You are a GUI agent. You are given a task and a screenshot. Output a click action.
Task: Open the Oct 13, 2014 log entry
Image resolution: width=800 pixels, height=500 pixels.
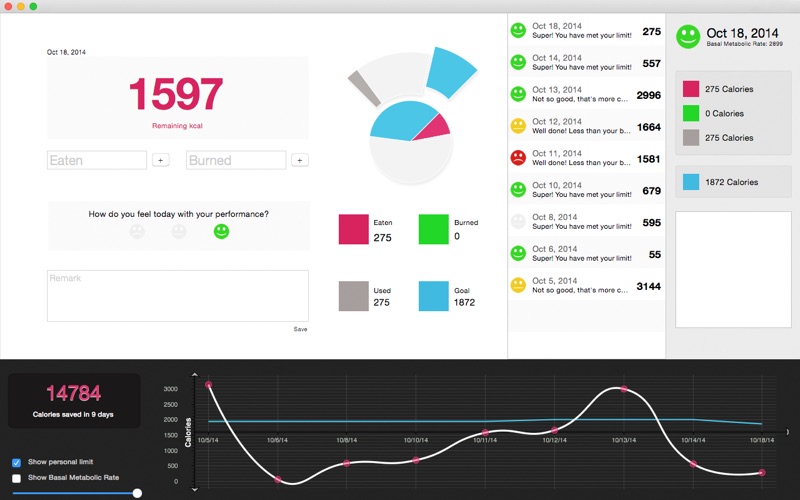pyautogui.click(x=586, y=94)
